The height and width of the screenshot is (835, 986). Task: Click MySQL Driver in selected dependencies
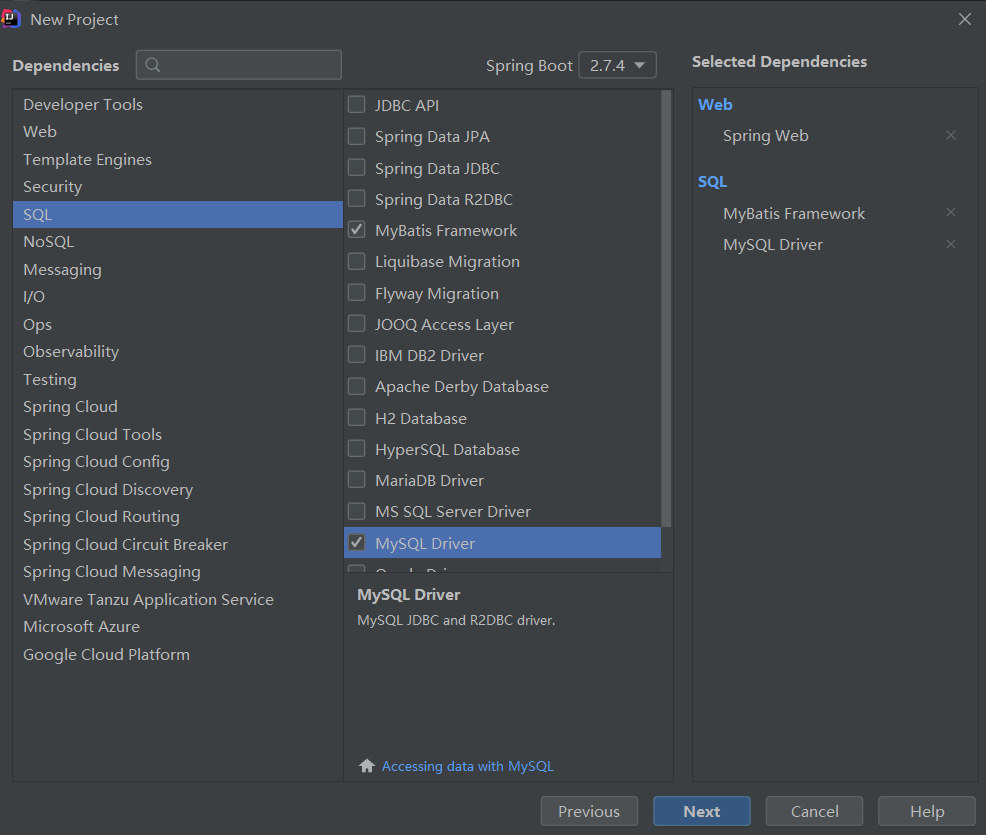pos(773,245)
